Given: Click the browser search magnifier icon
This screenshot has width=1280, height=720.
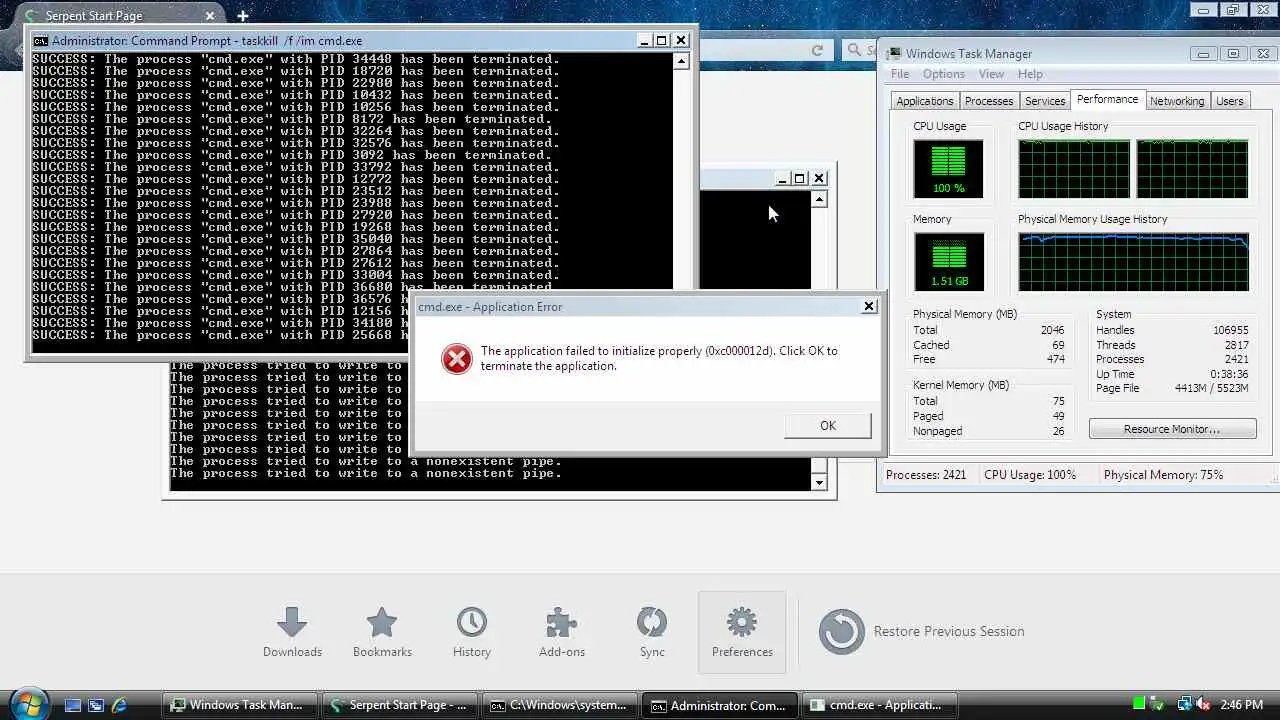Looking at the screenshot, I should coord(854,50).
